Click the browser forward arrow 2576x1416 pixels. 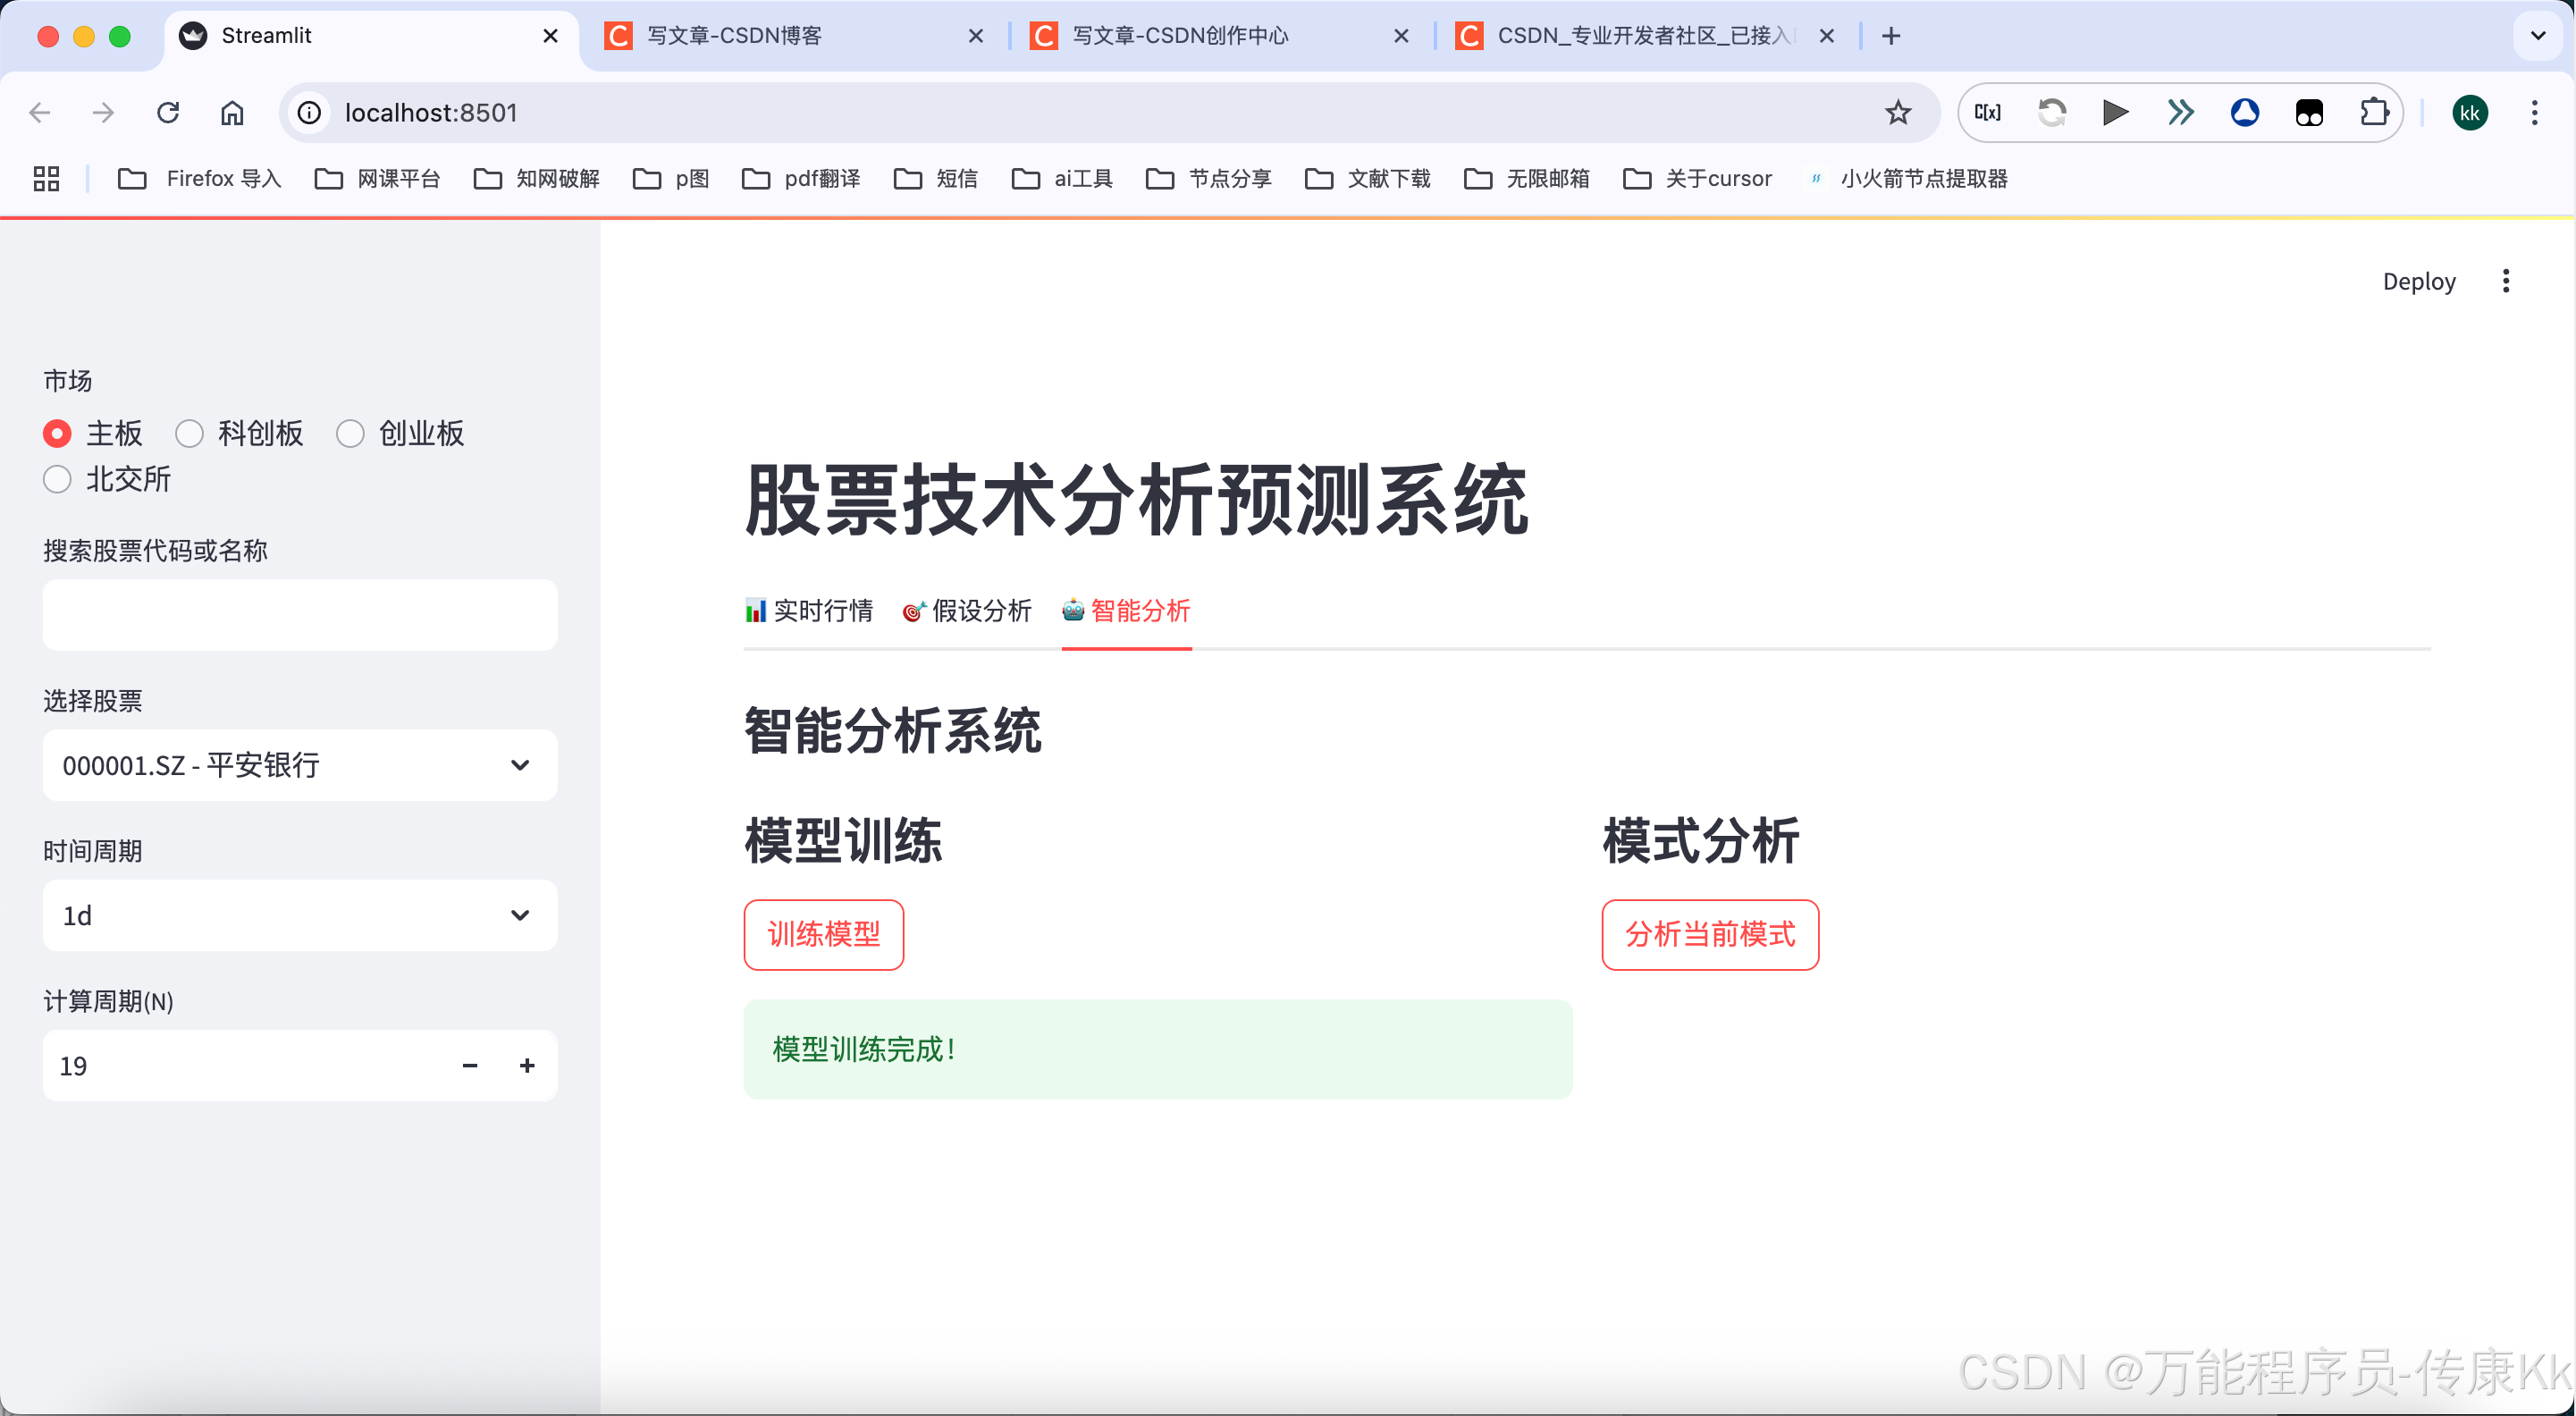tap(103, 113)
